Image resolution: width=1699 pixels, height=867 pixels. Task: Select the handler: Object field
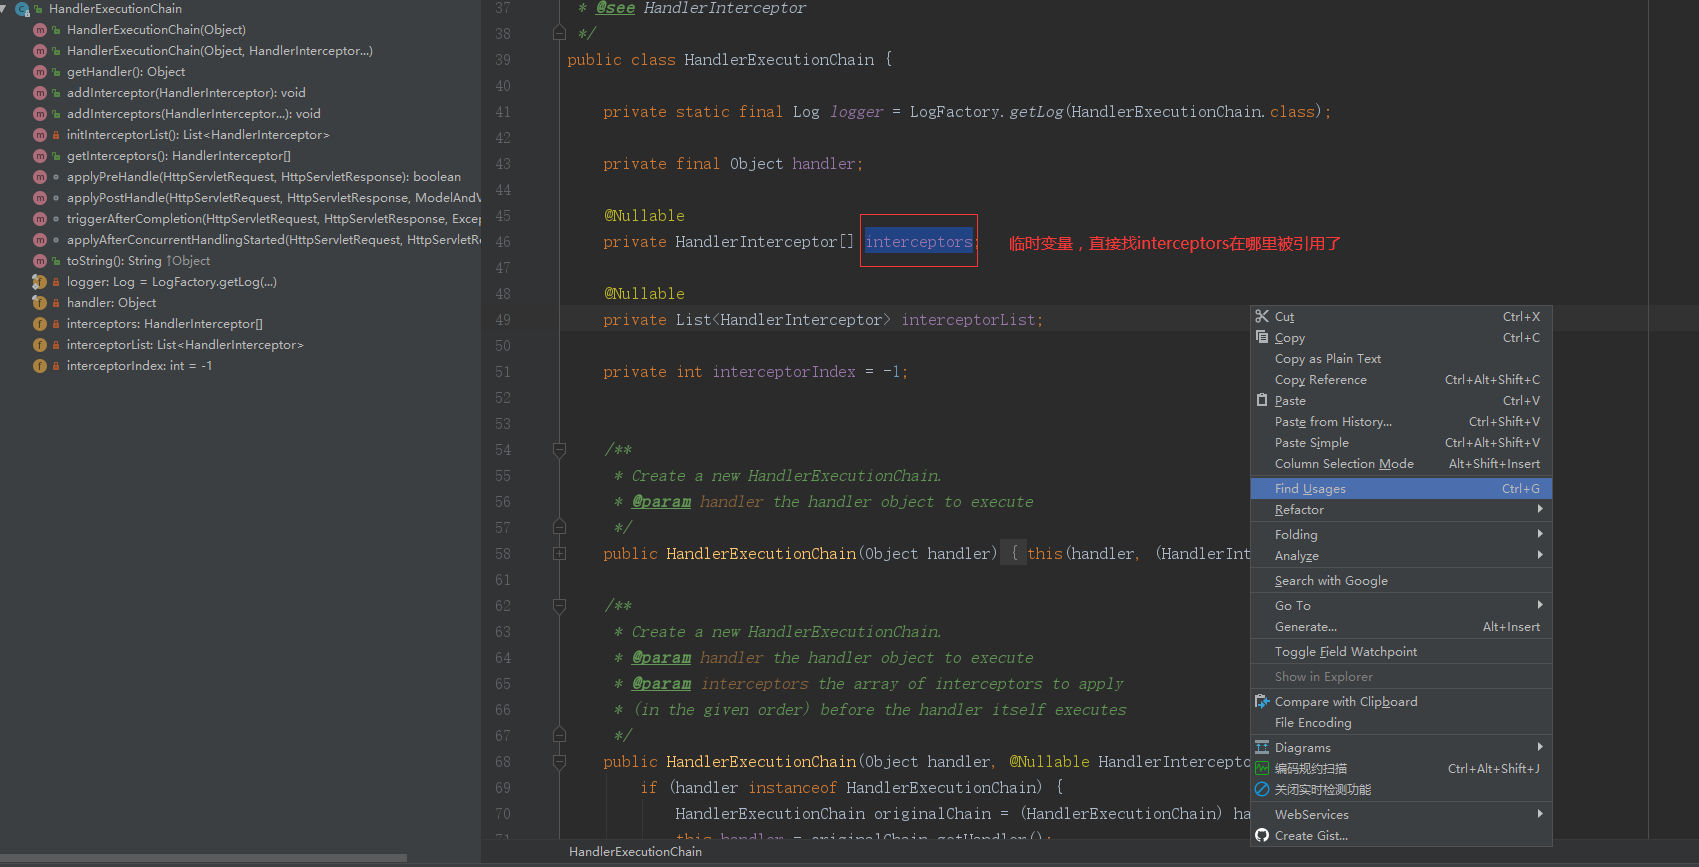pyautogui.click(x=111, y=303)
